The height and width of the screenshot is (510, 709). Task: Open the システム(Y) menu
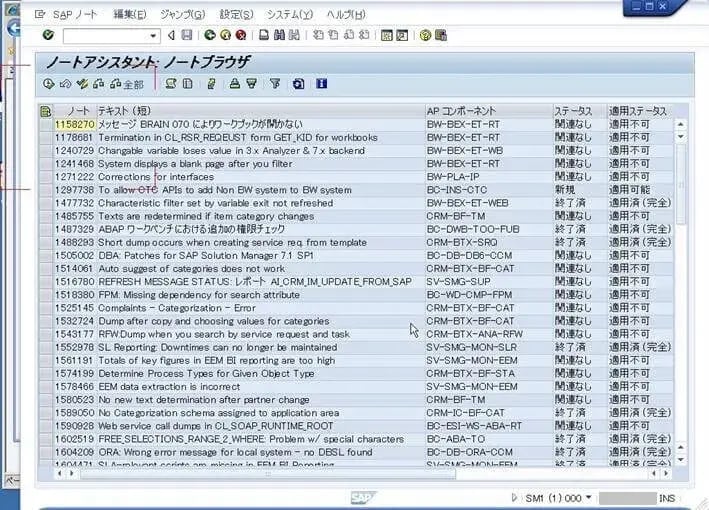pos(290,14)
